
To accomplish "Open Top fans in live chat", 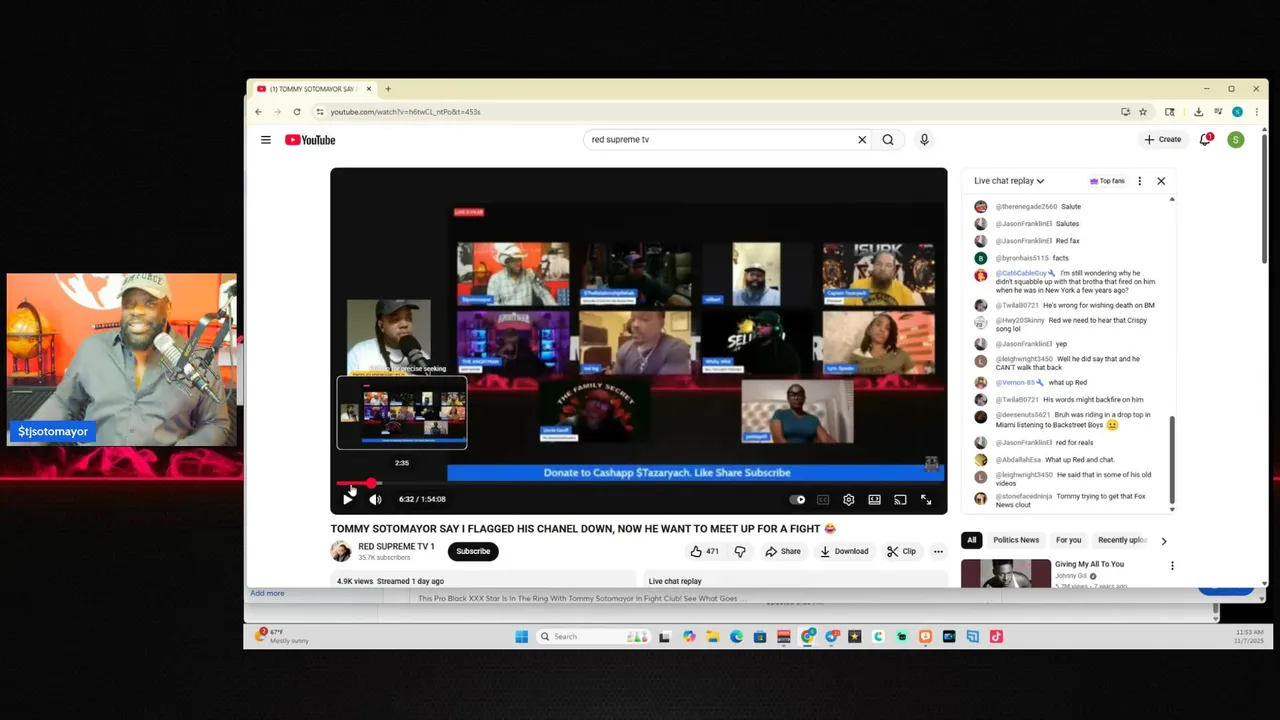I will 1107,181.
